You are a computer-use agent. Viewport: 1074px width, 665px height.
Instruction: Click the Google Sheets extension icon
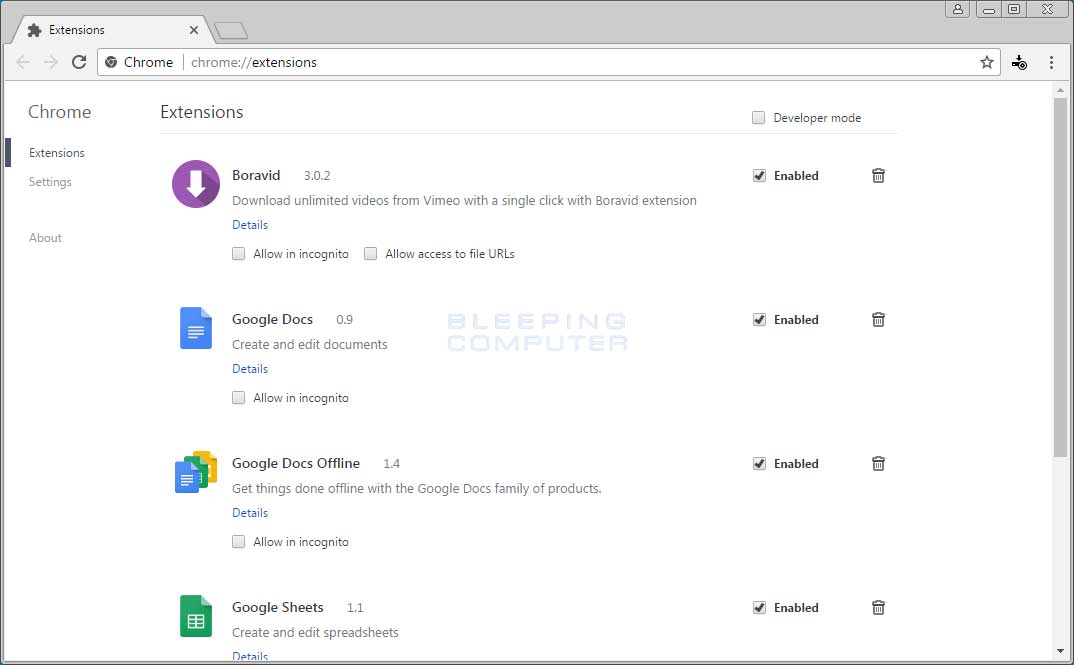[x=195, y=616]
